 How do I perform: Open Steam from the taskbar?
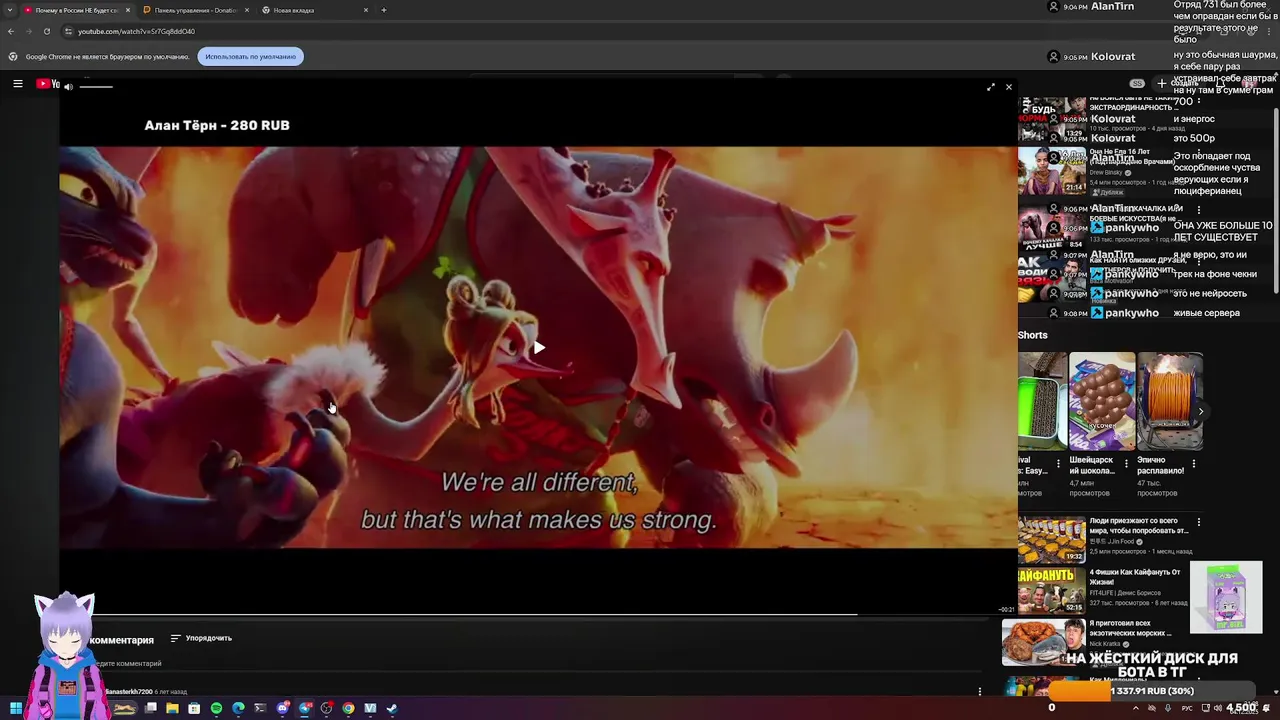point(392,708)
